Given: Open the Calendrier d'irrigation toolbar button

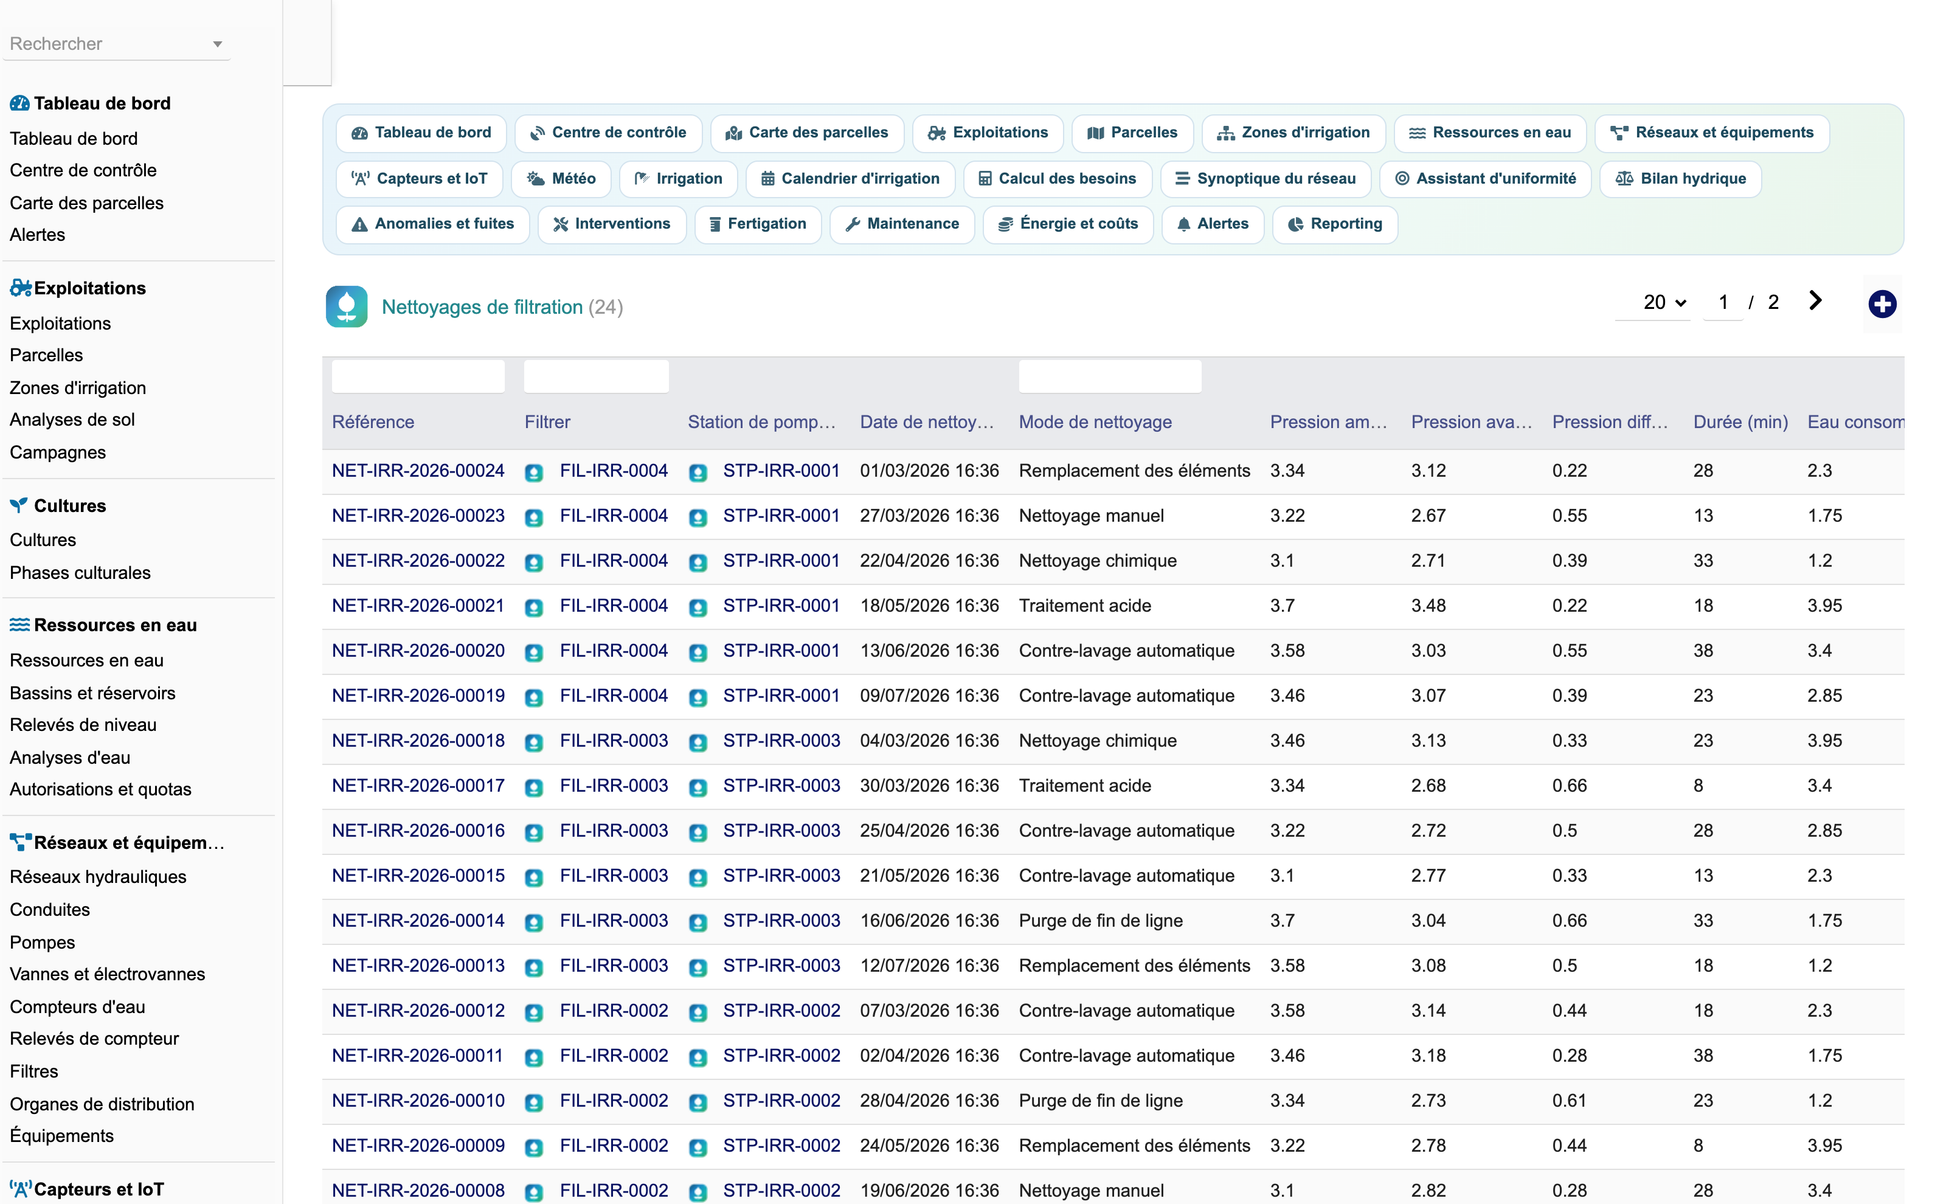Looking at the screenshot, I should (x=850, y=179).
